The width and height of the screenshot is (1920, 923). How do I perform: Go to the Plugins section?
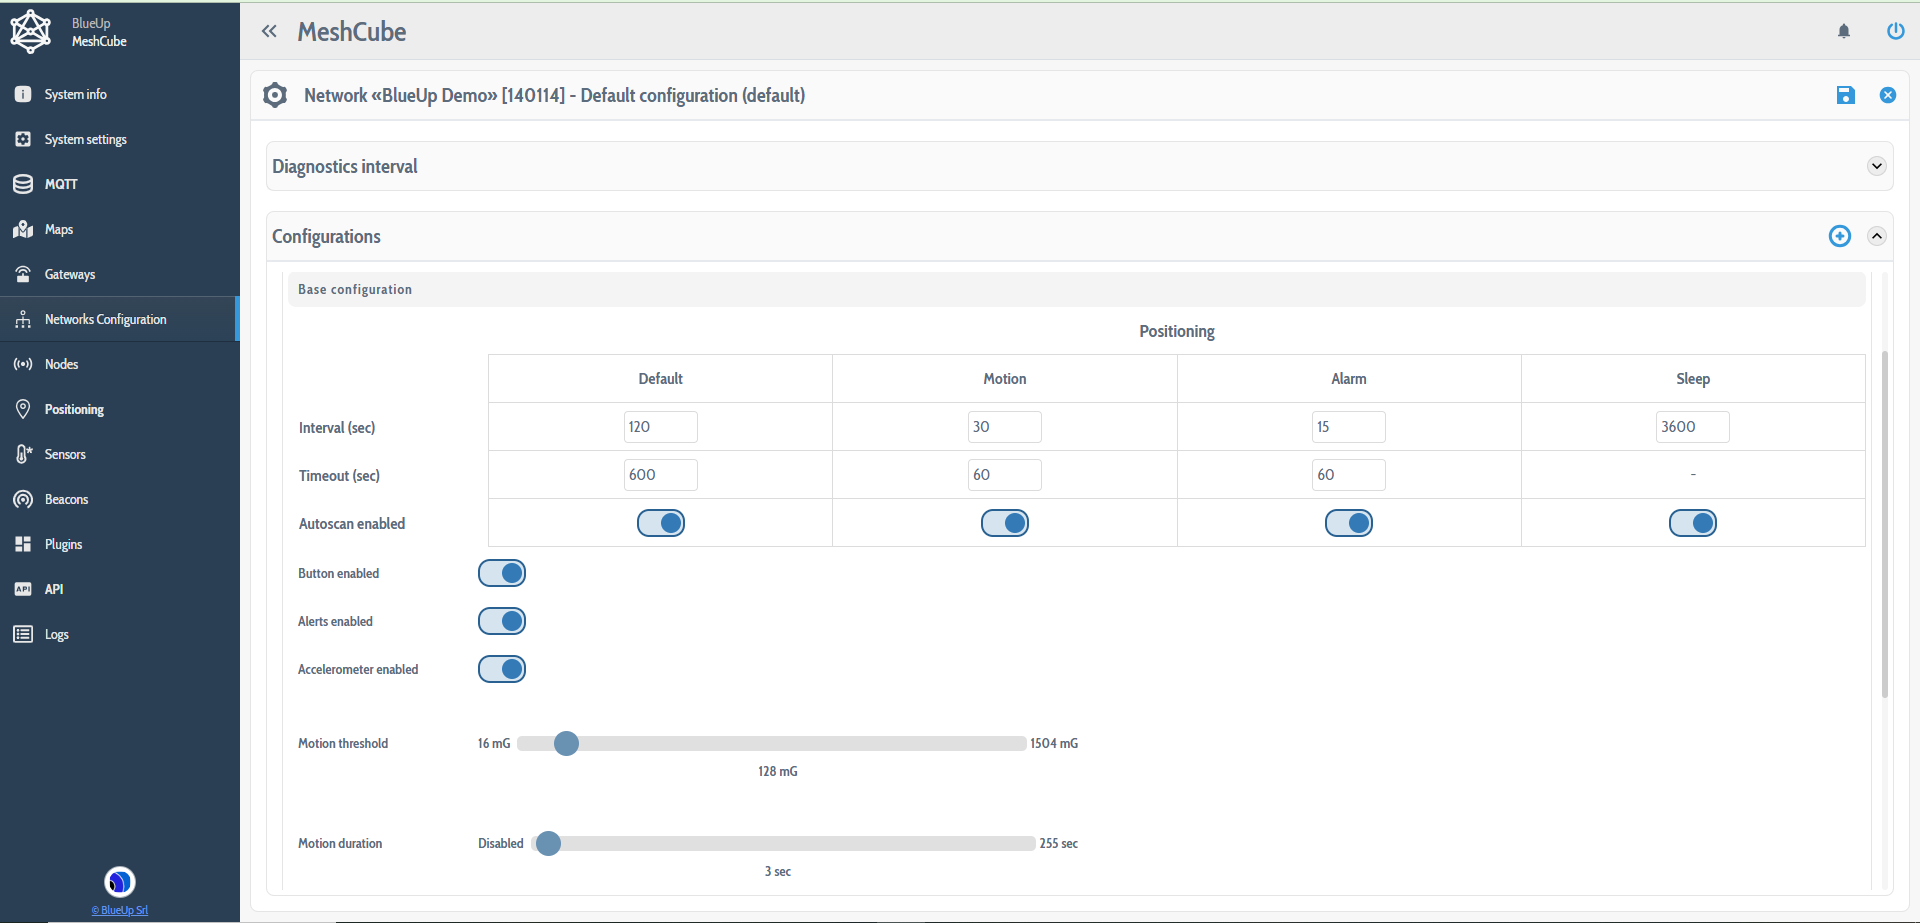63,544
